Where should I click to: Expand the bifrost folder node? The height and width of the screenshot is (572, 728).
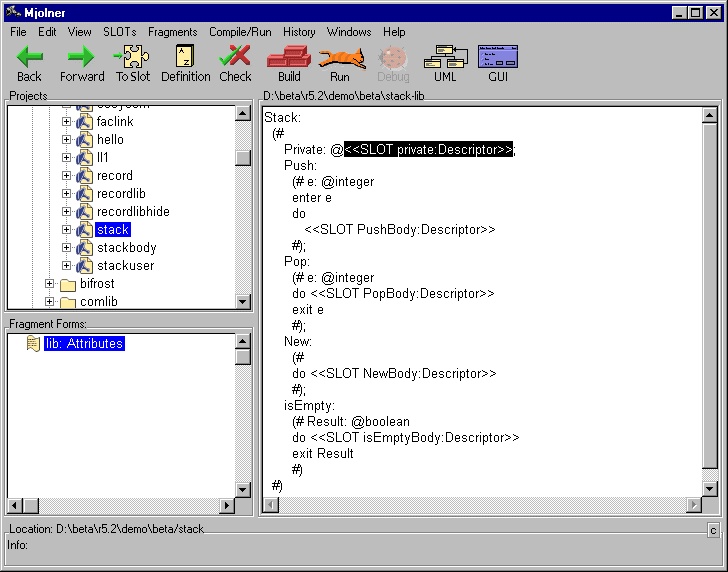(x=49, y=284)
